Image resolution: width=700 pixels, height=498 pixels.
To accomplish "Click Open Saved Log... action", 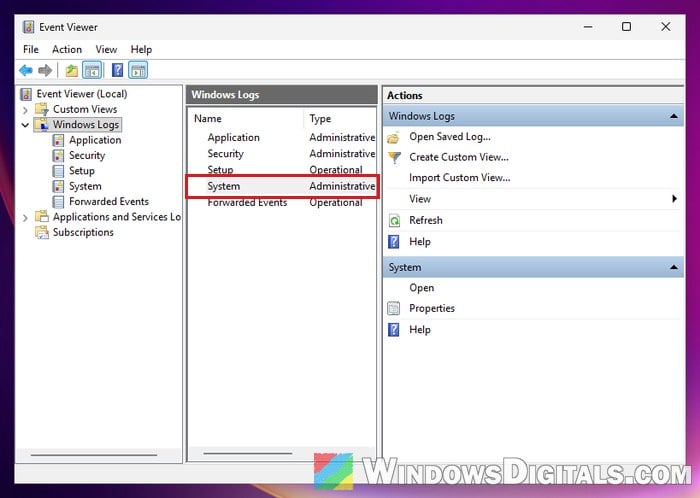I will point(450,137).
